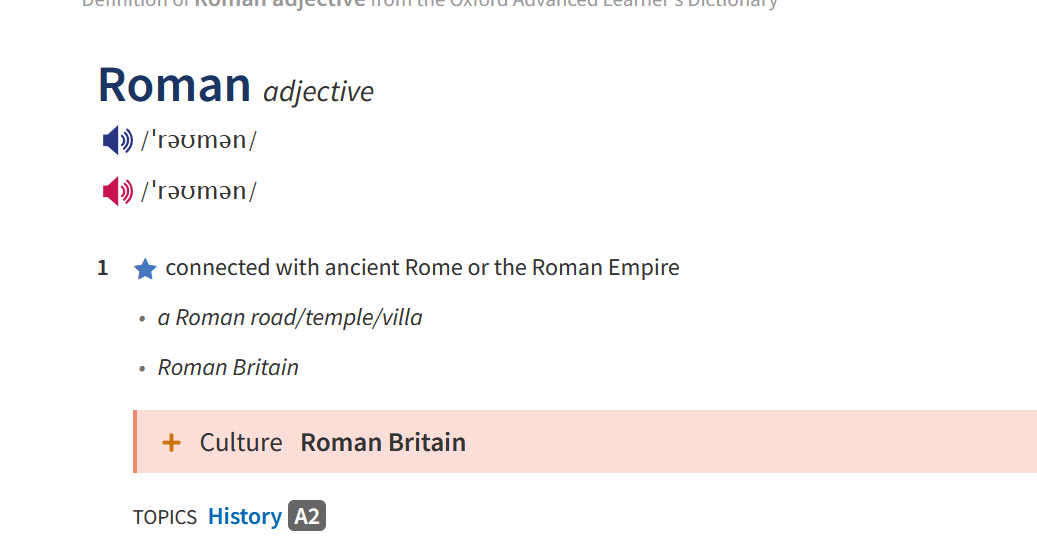Click sense number 1
The image size is (1037, 550).
pos(103,268)
